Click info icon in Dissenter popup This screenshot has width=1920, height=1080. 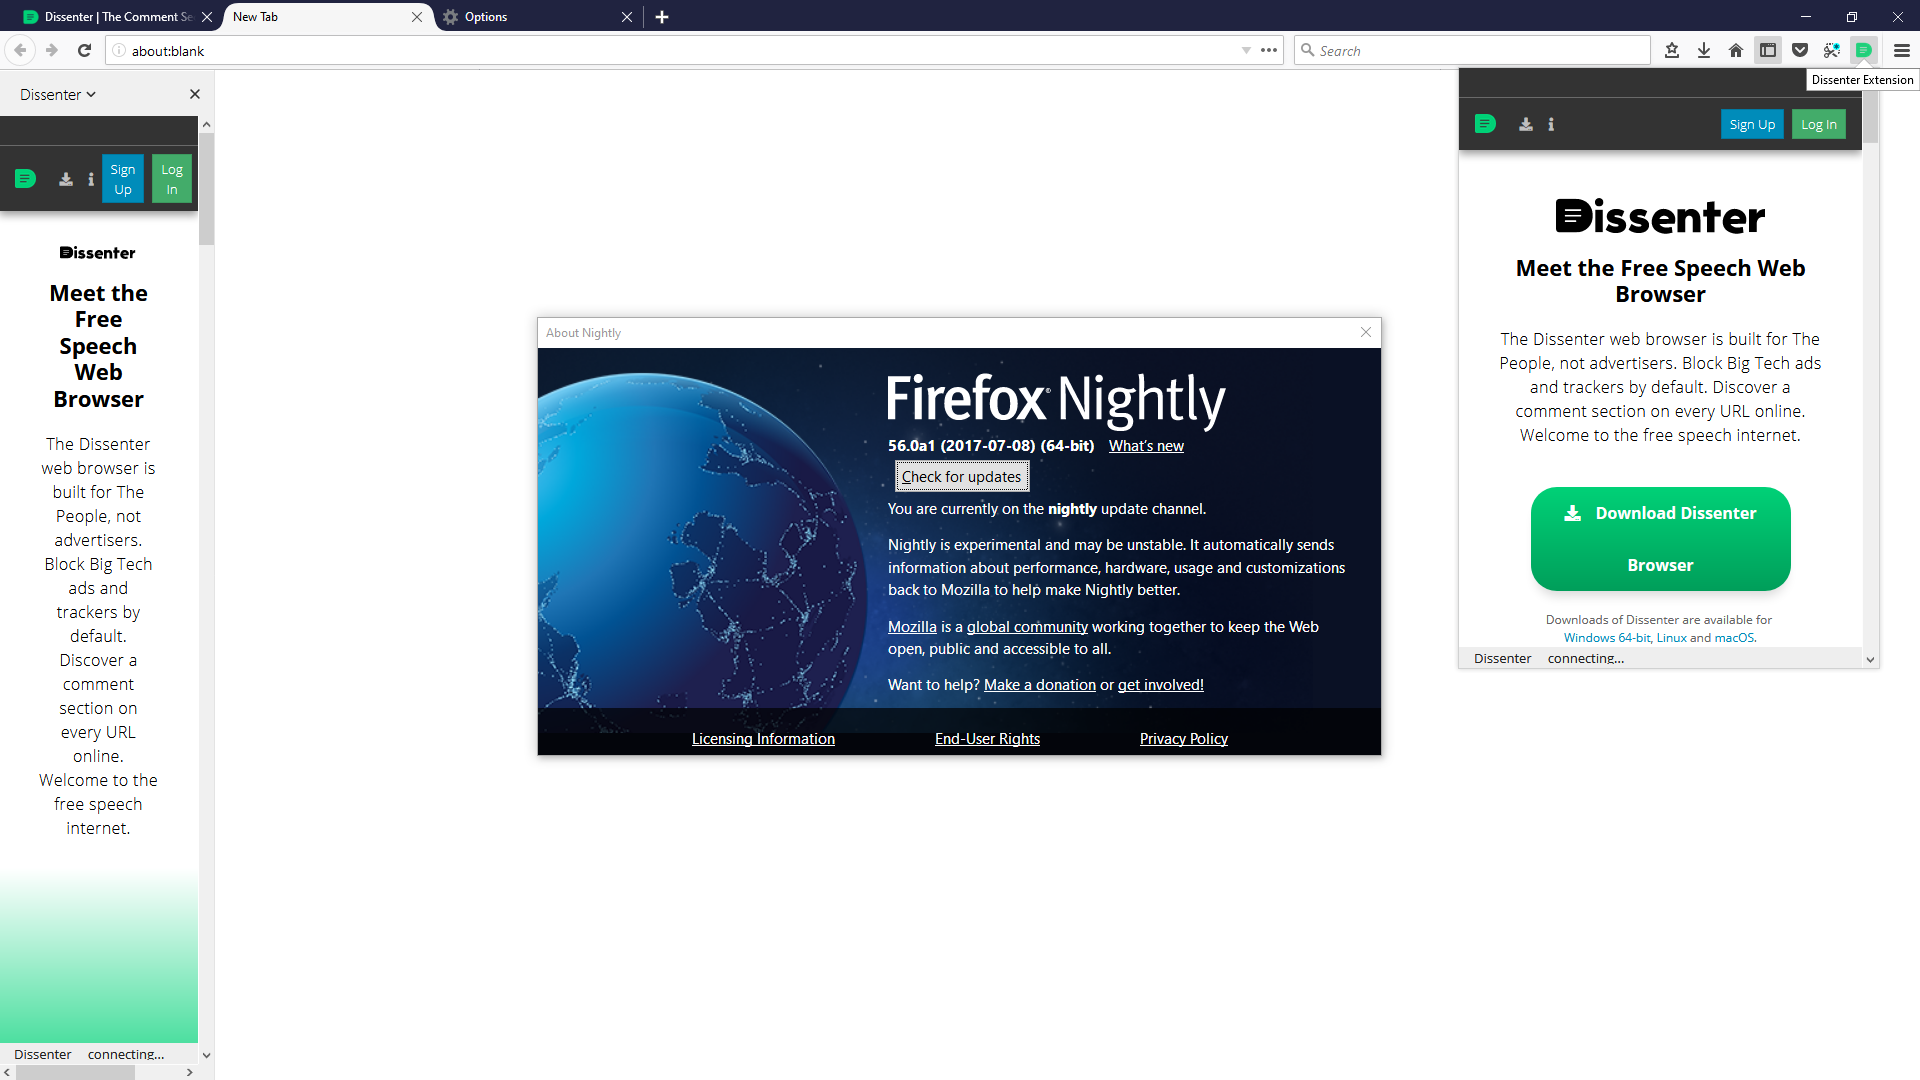[x=1551, y=125]
